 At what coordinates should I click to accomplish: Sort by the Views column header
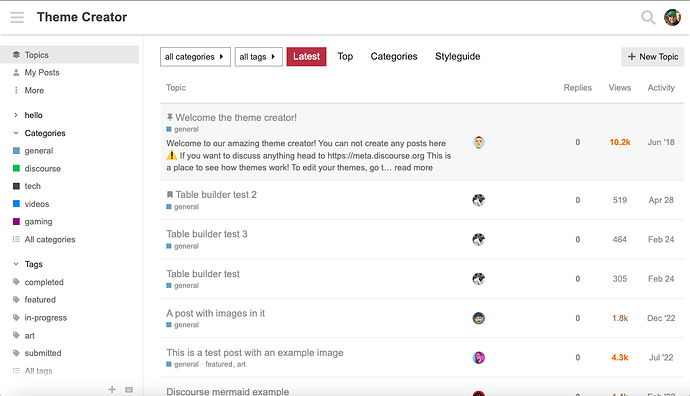pyautogui.click(x=620, y=88)
